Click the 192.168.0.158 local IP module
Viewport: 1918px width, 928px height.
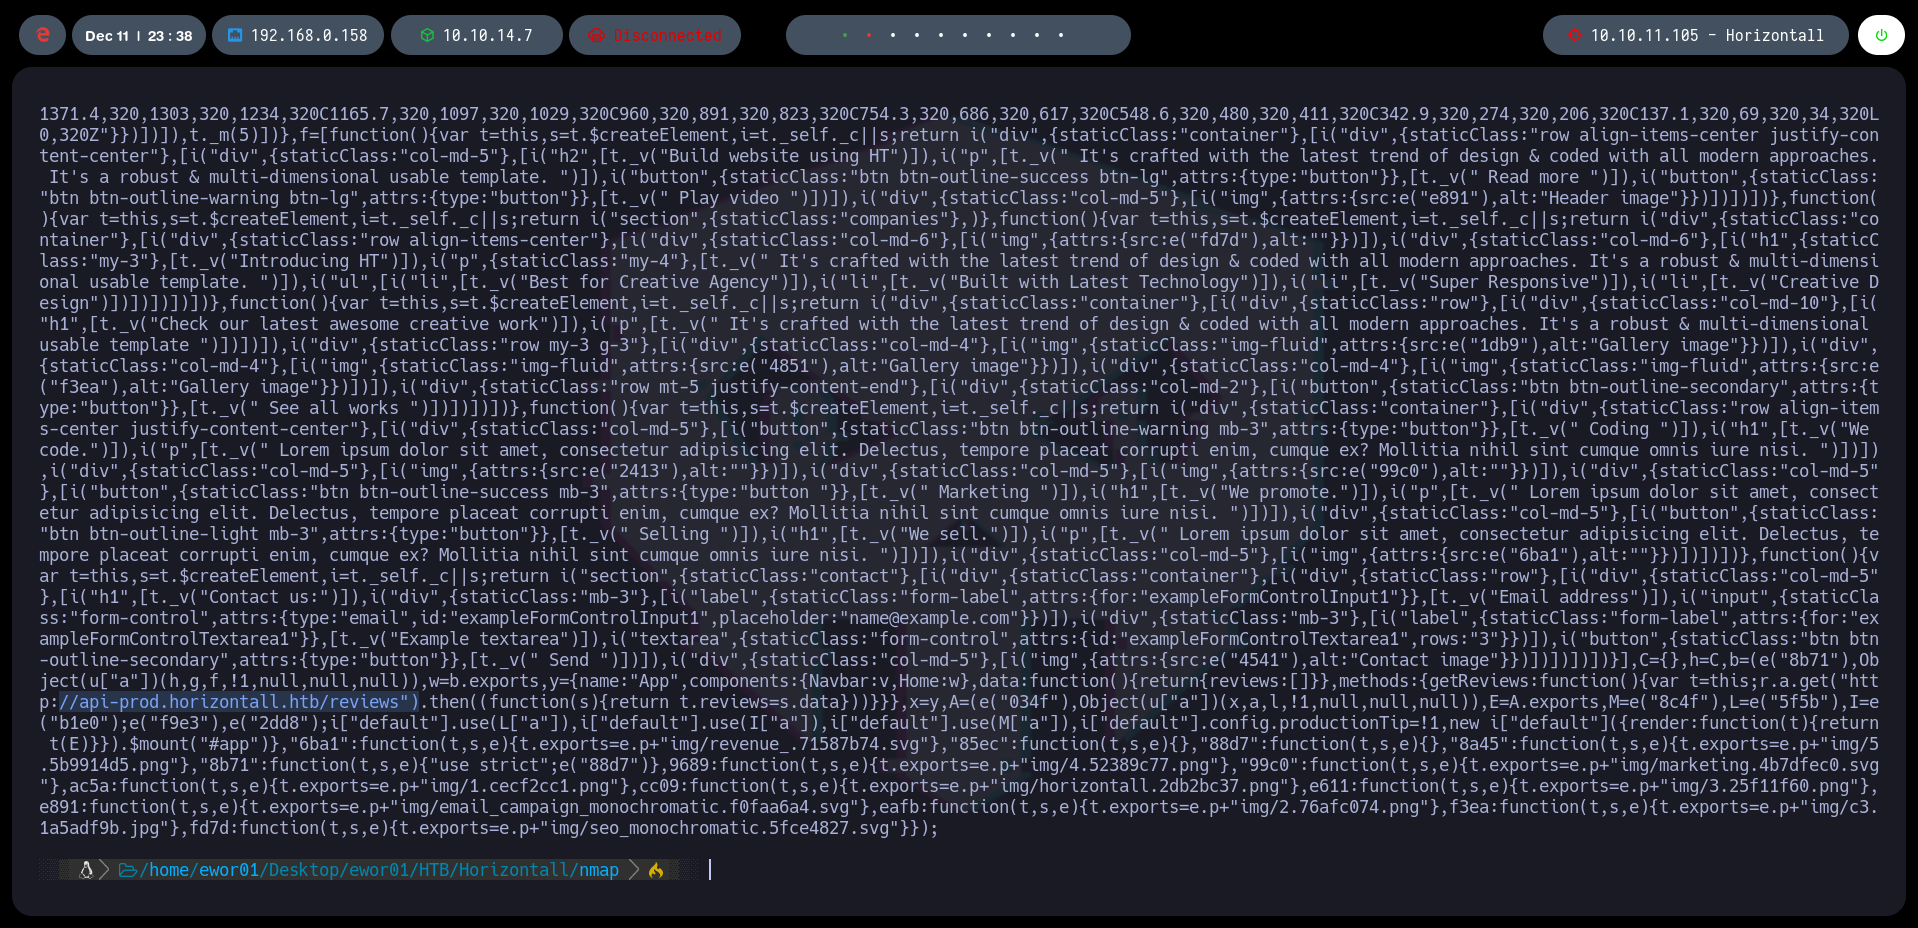[298, 35]
